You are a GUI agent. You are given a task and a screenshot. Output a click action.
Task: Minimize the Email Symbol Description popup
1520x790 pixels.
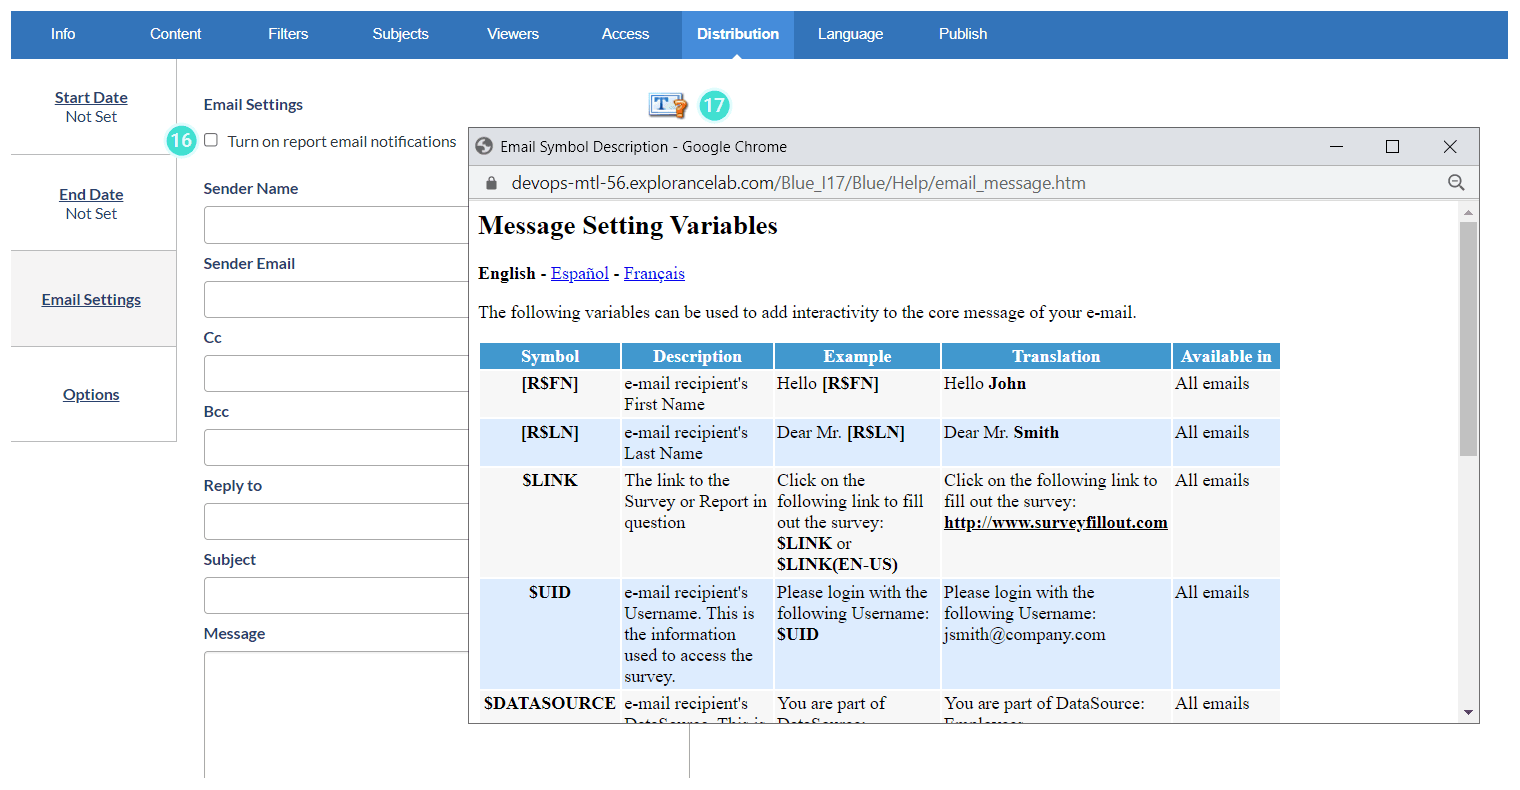(x=1336, y=146)
